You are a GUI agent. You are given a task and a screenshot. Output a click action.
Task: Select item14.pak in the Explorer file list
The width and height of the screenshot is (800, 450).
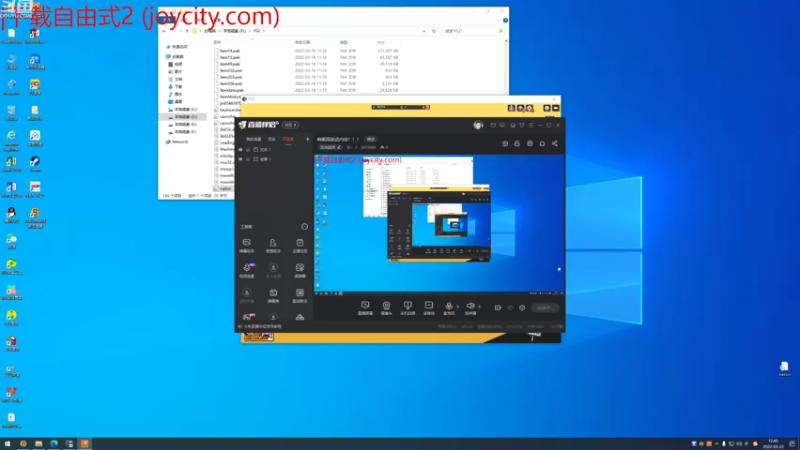coord(230,51)
